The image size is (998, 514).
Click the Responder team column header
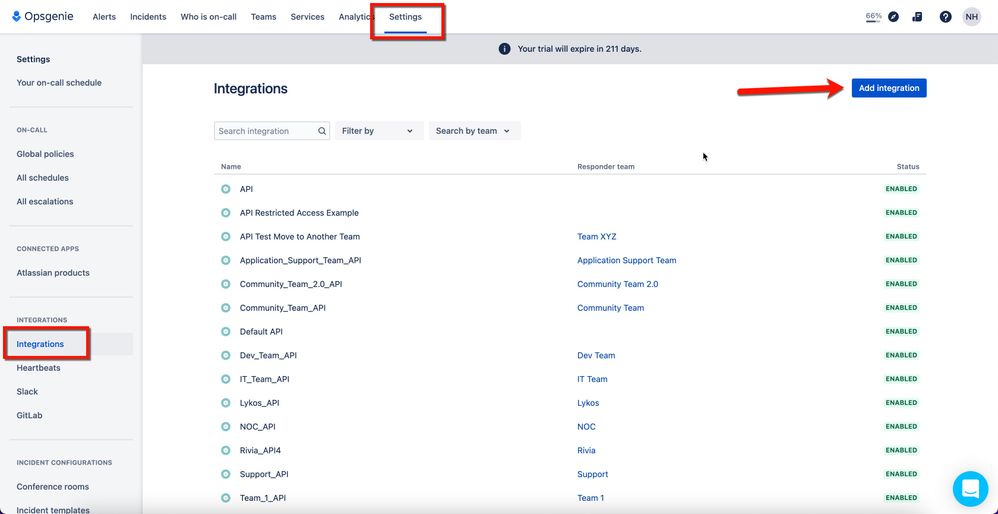(606, 167)
